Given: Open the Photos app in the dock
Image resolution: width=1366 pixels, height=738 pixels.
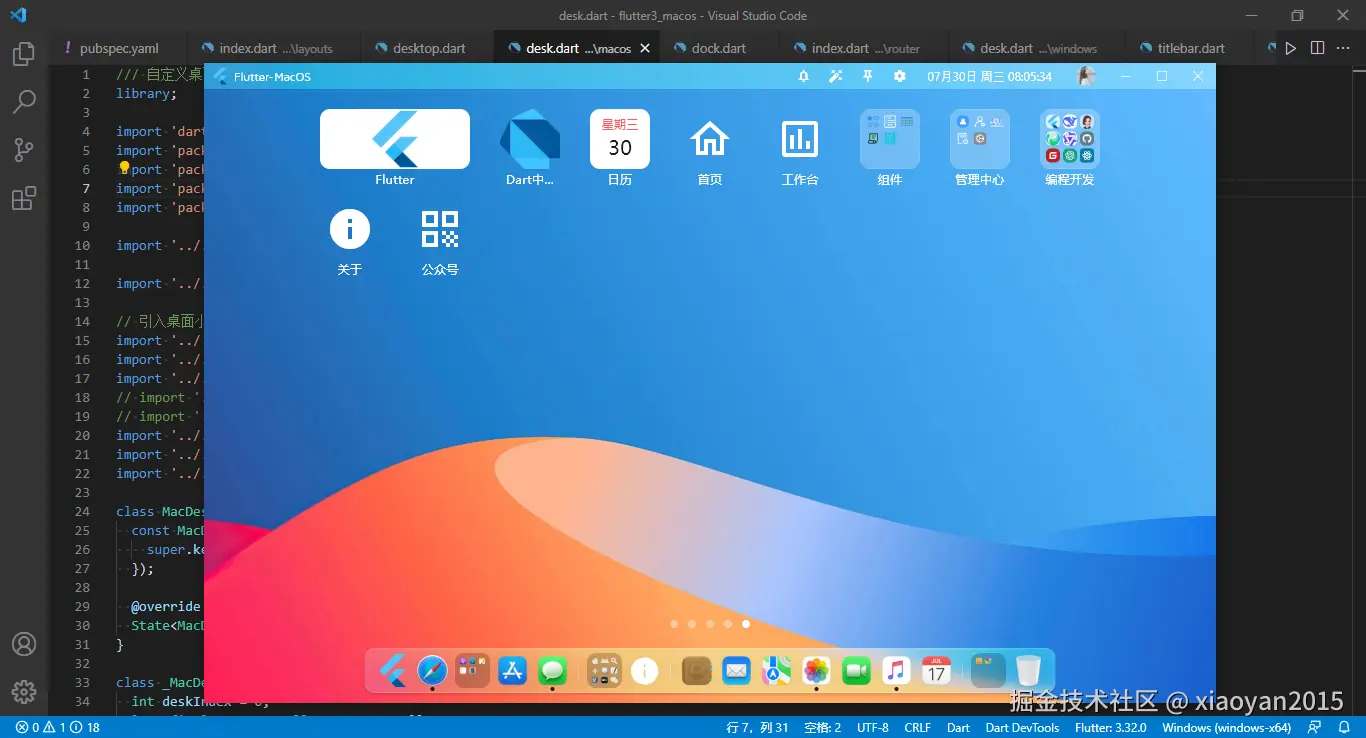Looking at the screenshot, I should [x=816, y=670].
